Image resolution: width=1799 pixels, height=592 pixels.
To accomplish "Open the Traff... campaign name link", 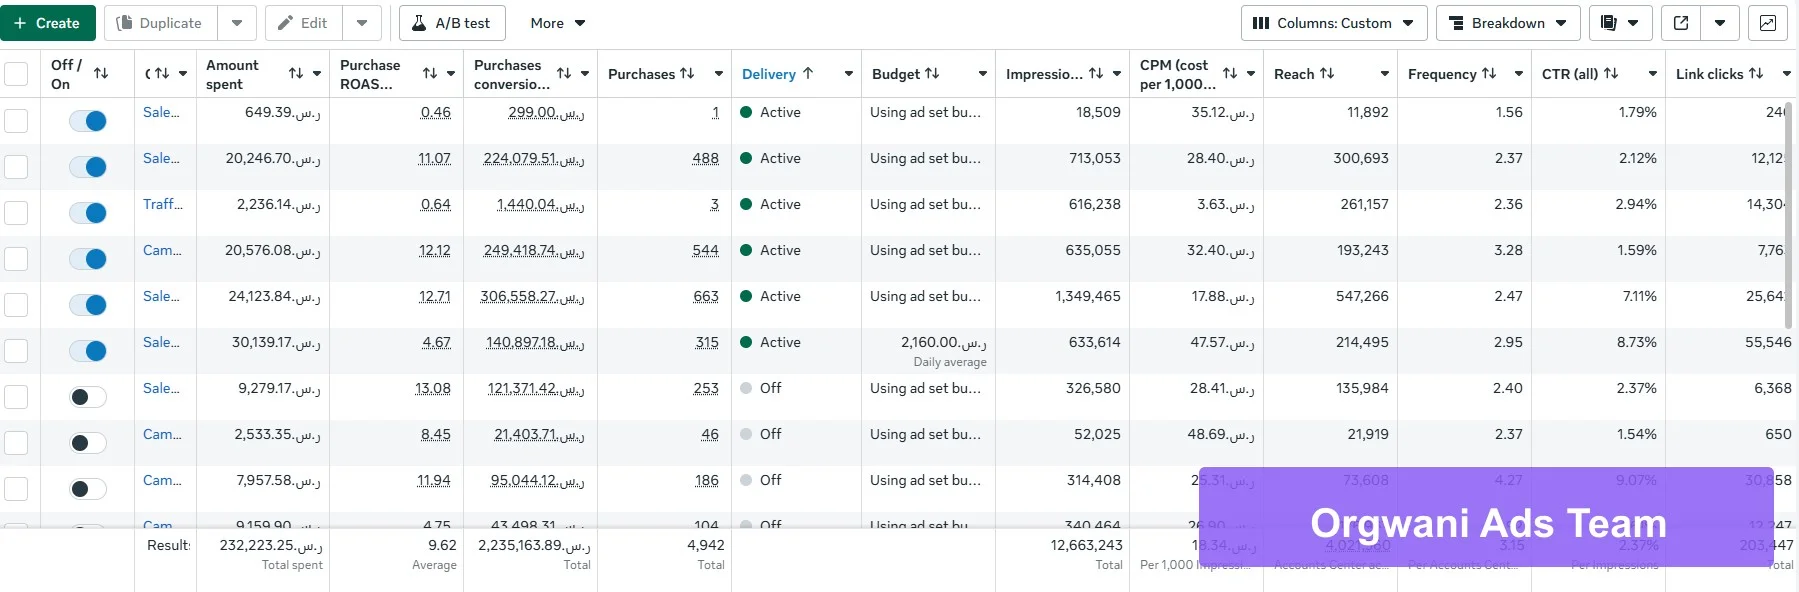I will coord(162,204).
